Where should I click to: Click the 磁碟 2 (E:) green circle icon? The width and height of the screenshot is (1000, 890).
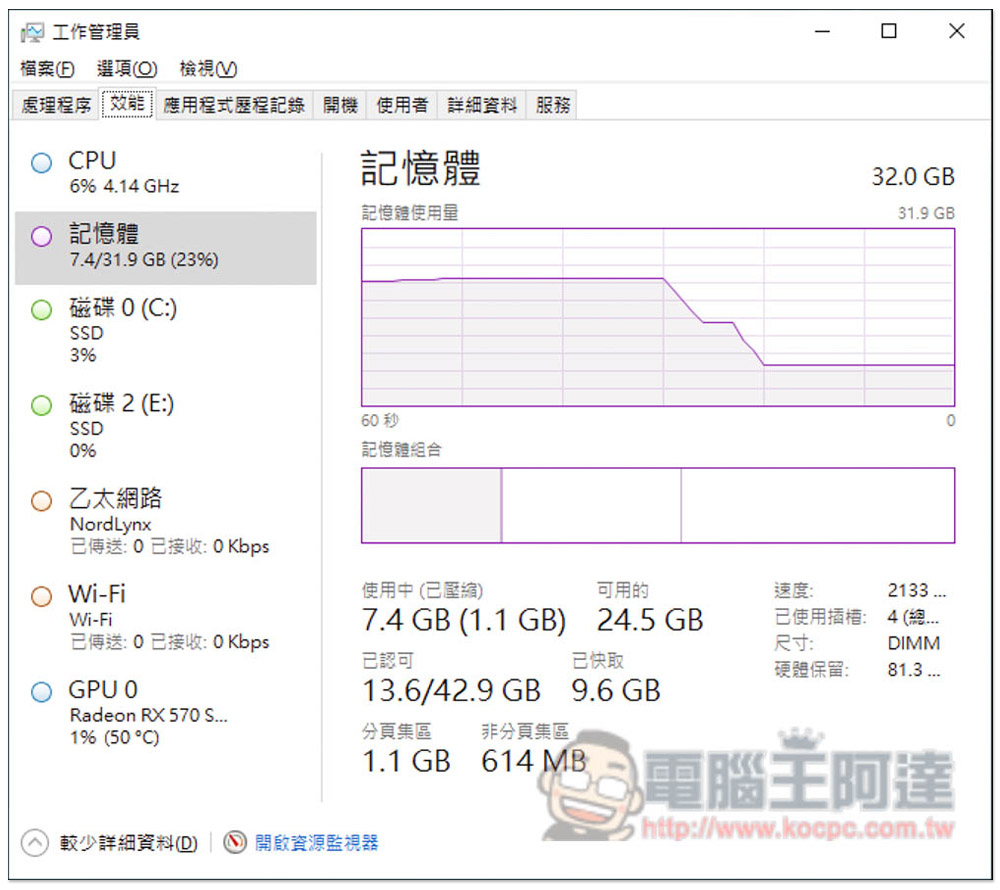click(x=41, y=405)
